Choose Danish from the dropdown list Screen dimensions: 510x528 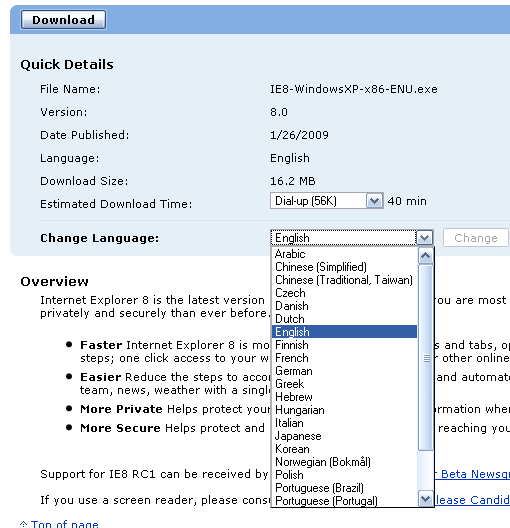[344, 306]
